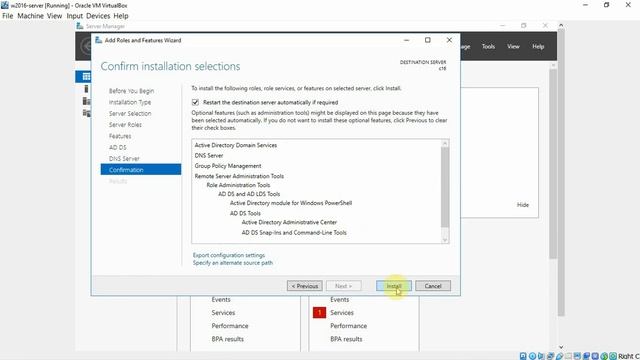Click the shared folders icon in VirtualBox status bar

point(568,356)
